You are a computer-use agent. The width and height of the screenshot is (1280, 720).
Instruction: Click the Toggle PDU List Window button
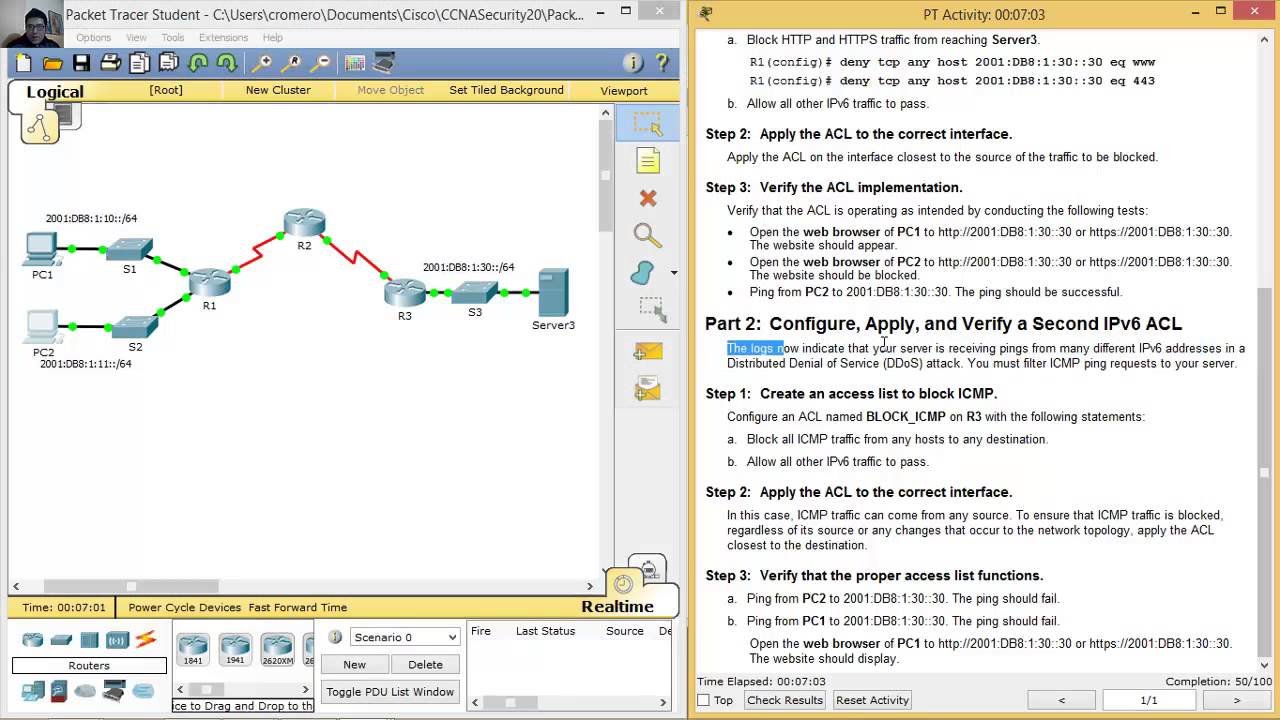tap(389, 692)
